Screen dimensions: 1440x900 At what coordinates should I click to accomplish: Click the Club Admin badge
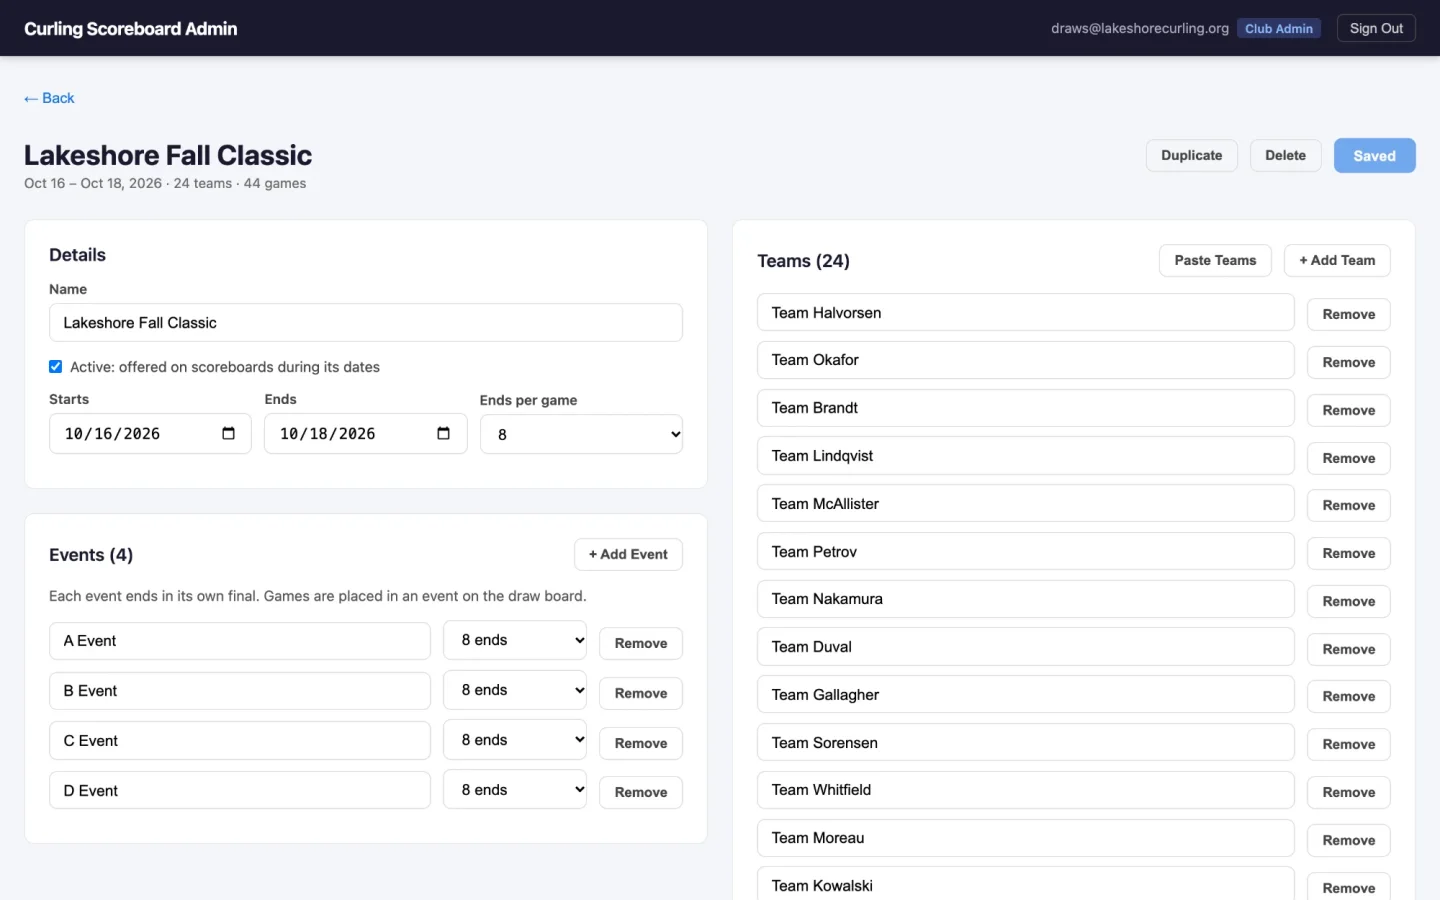point(1279,28)
